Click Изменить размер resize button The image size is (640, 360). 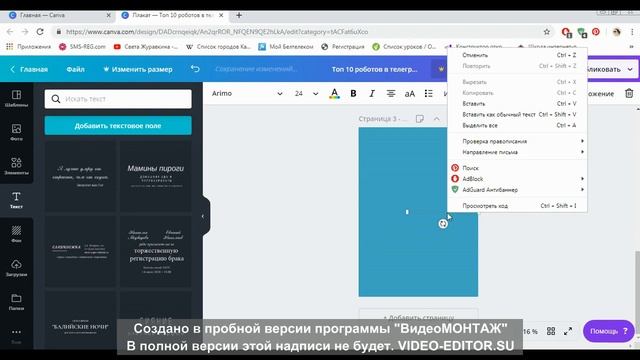(x=138, y=69)
